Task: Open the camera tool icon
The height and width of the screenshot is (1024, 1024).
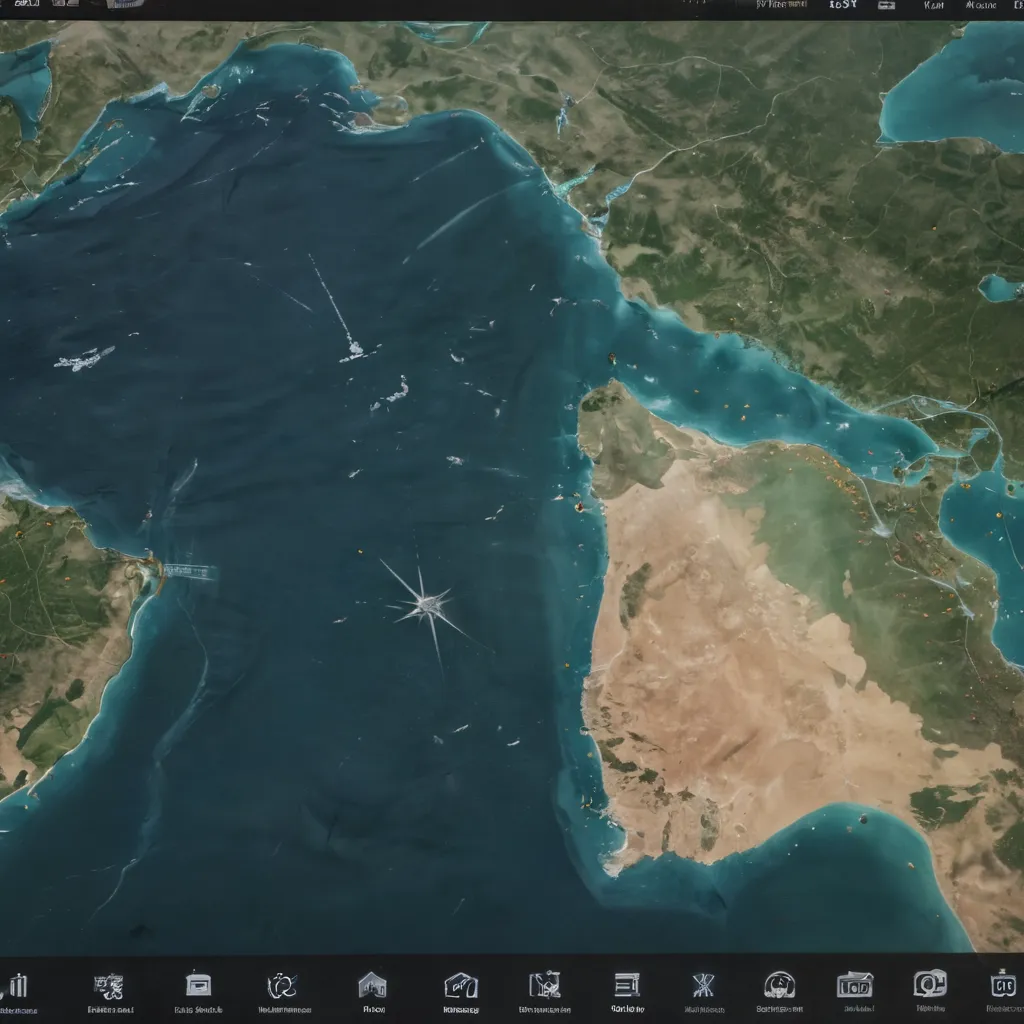Action: (x=928, y=983)
